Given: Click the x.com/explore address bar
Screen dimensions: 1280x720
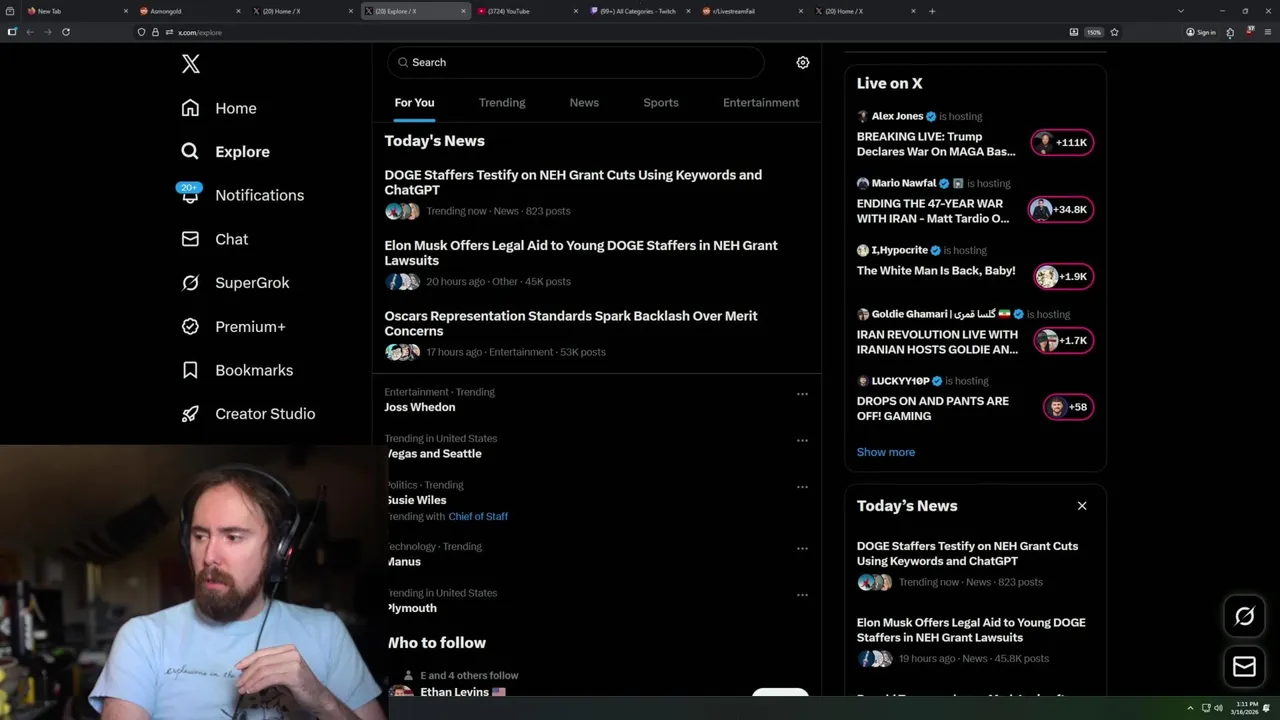Looking at the screenshot, I should [600, 32].
